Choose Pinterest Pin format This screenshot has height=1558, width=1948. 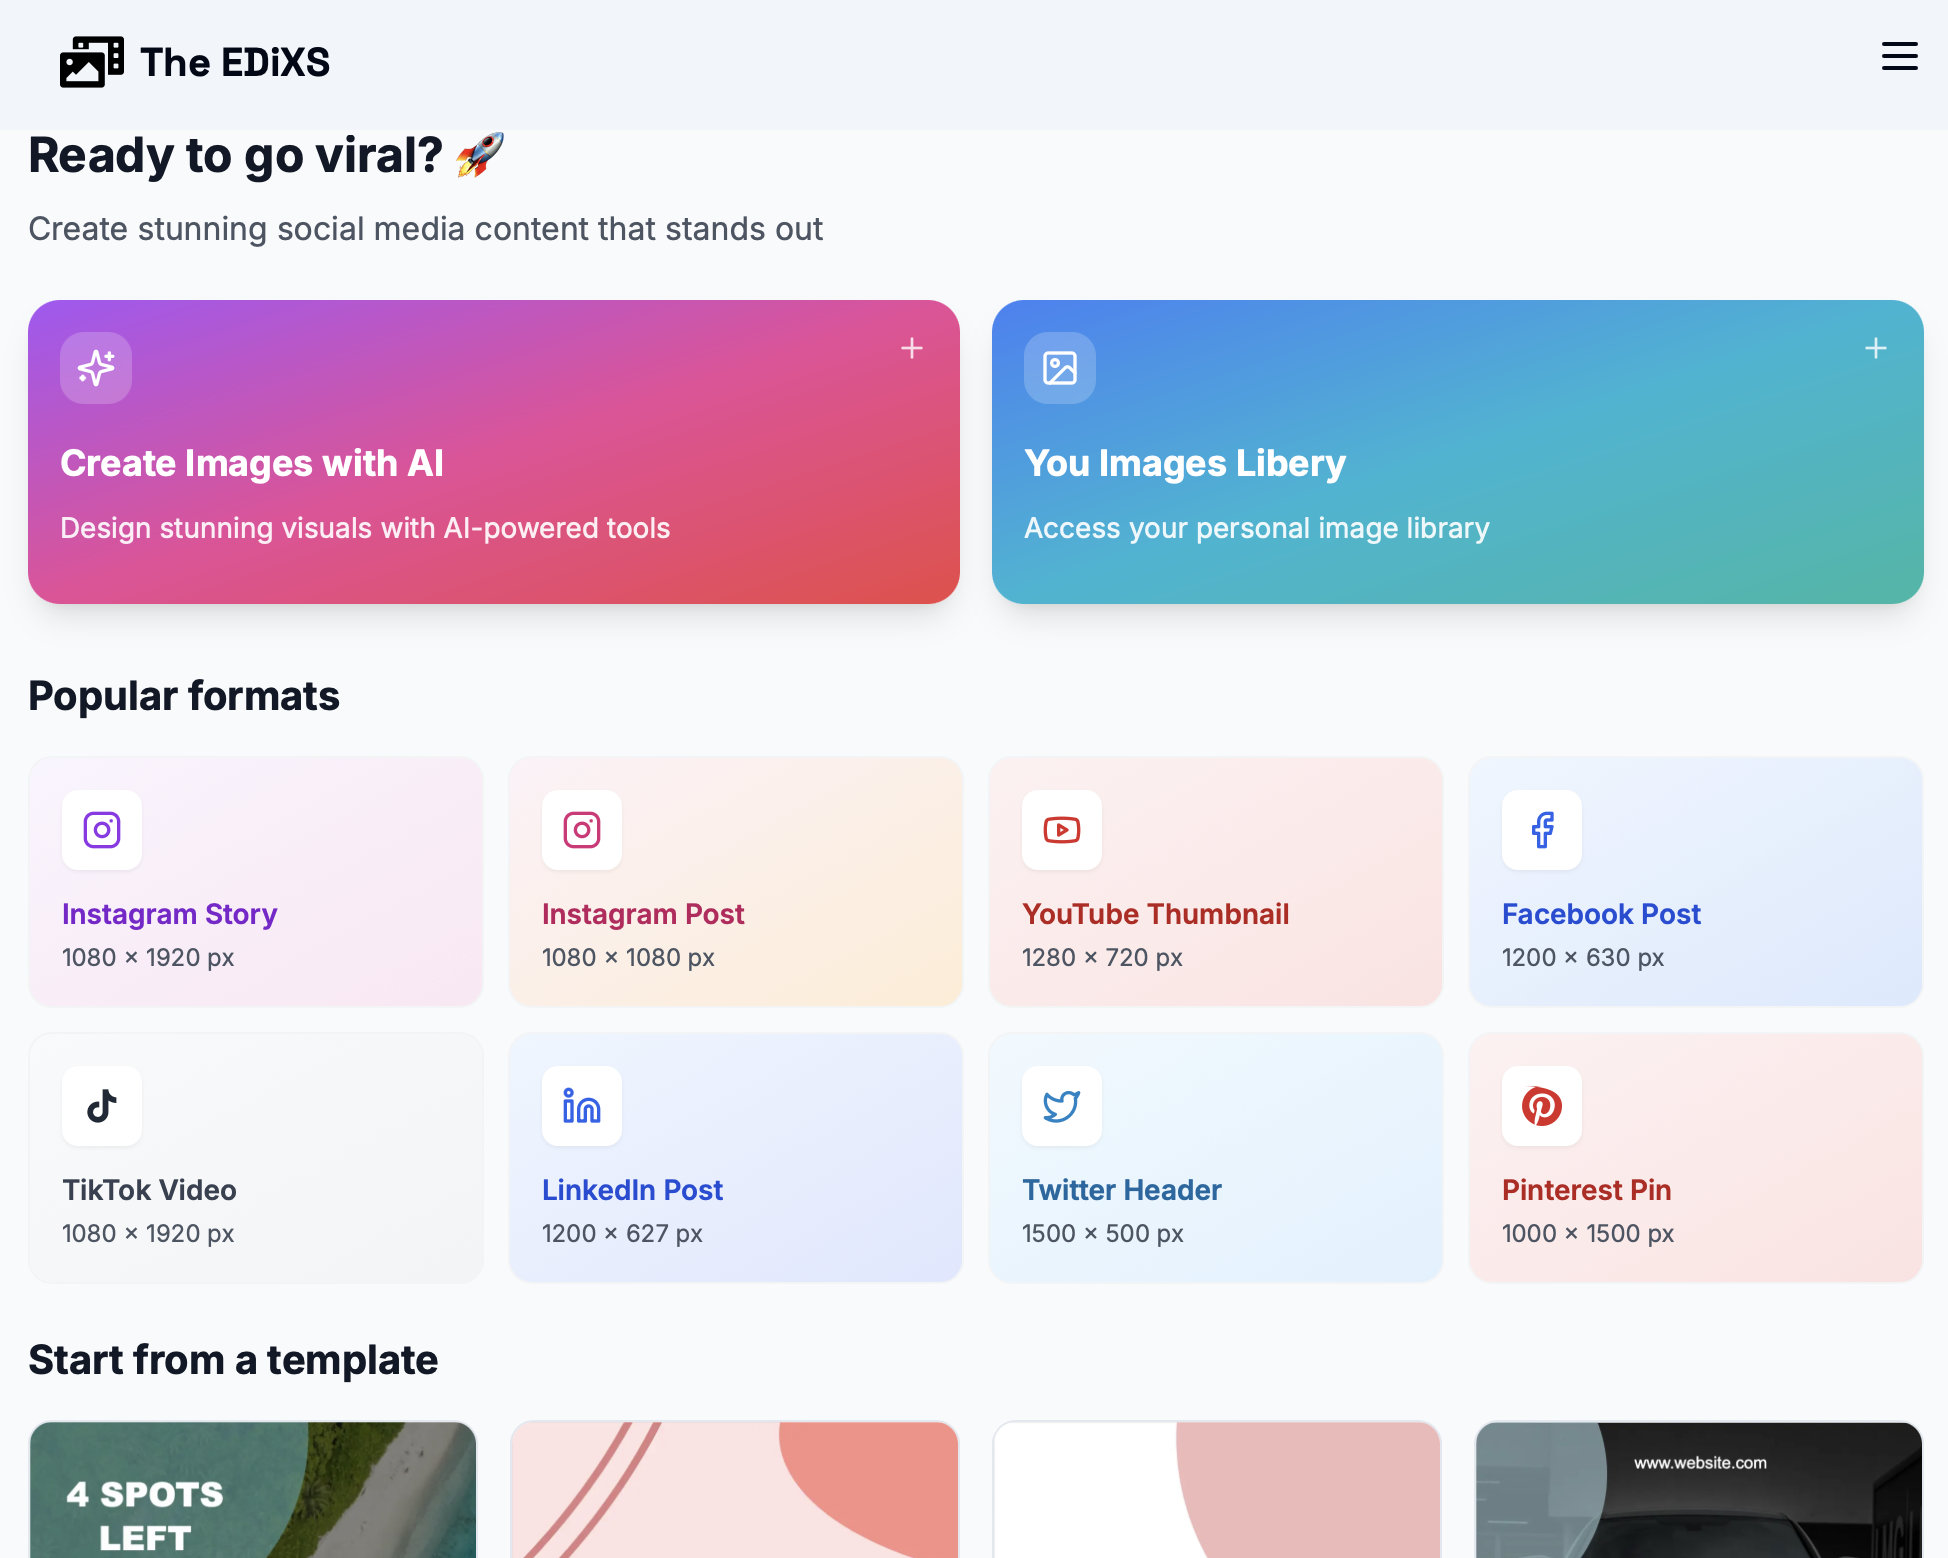1696,1157
